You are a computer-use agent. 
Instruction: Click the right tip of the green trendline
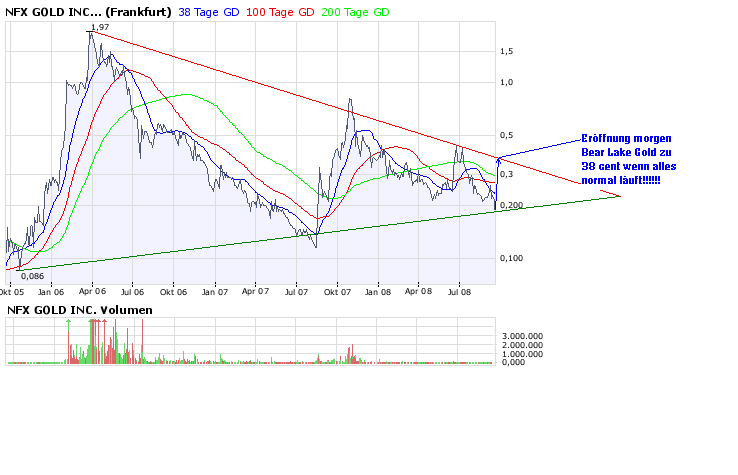click(619, 195)
